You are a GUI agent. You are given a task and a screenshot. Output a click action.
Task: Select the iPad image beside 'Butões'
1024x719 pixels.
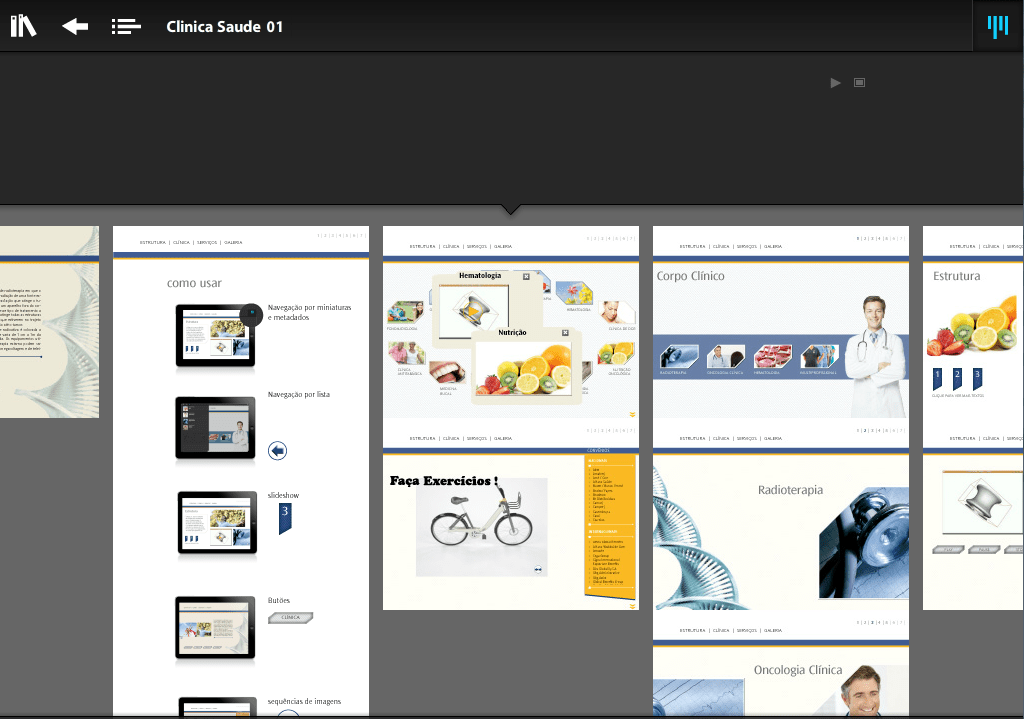coord(216,627)
